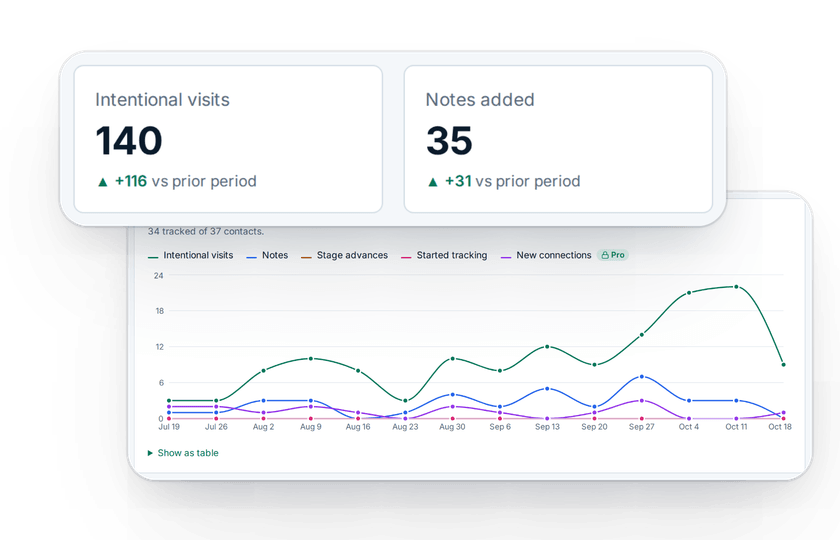The width and height of the screenshot is (840, 540).
Task: Select the Sep 13 point on green line
Action: point(547,347)
